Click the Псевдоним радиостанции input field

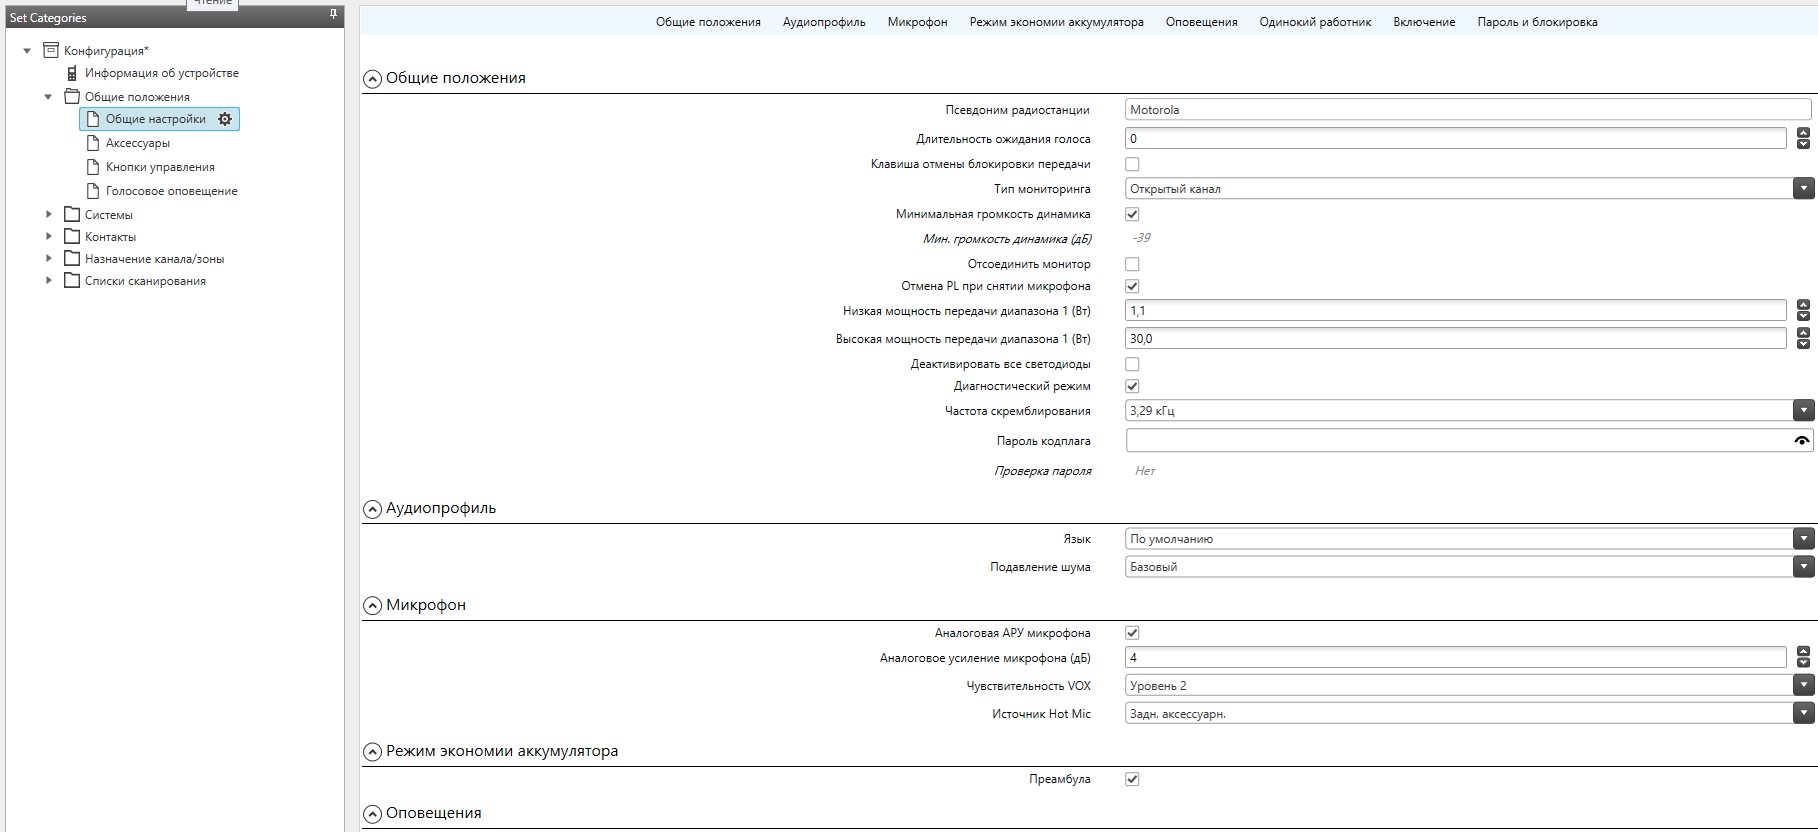(x=1467, y=110)
